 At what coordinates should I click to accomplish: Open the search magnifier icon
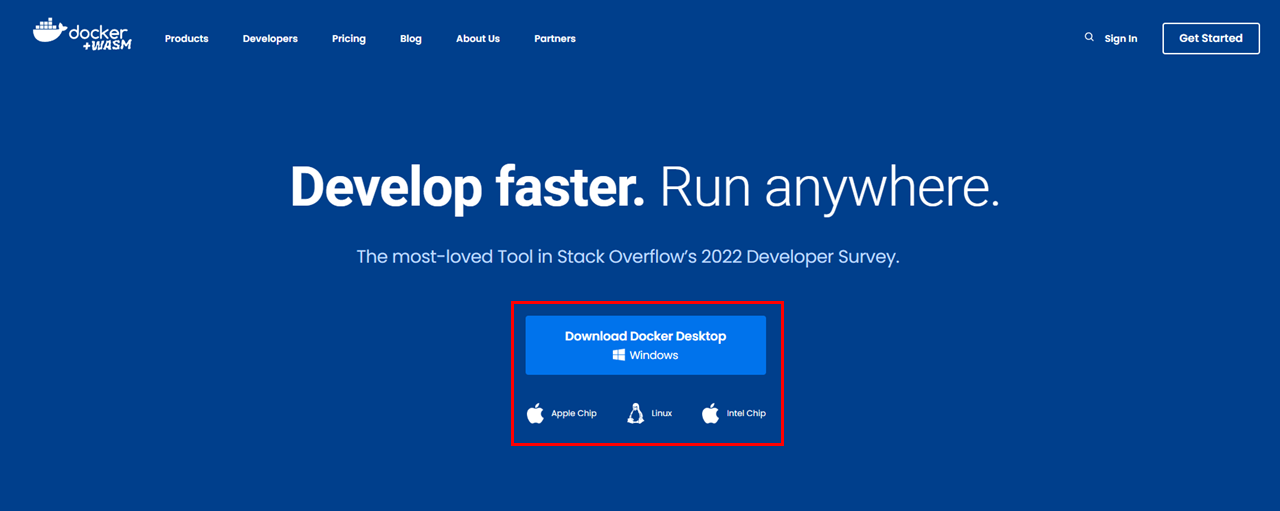click(1089, 37)
